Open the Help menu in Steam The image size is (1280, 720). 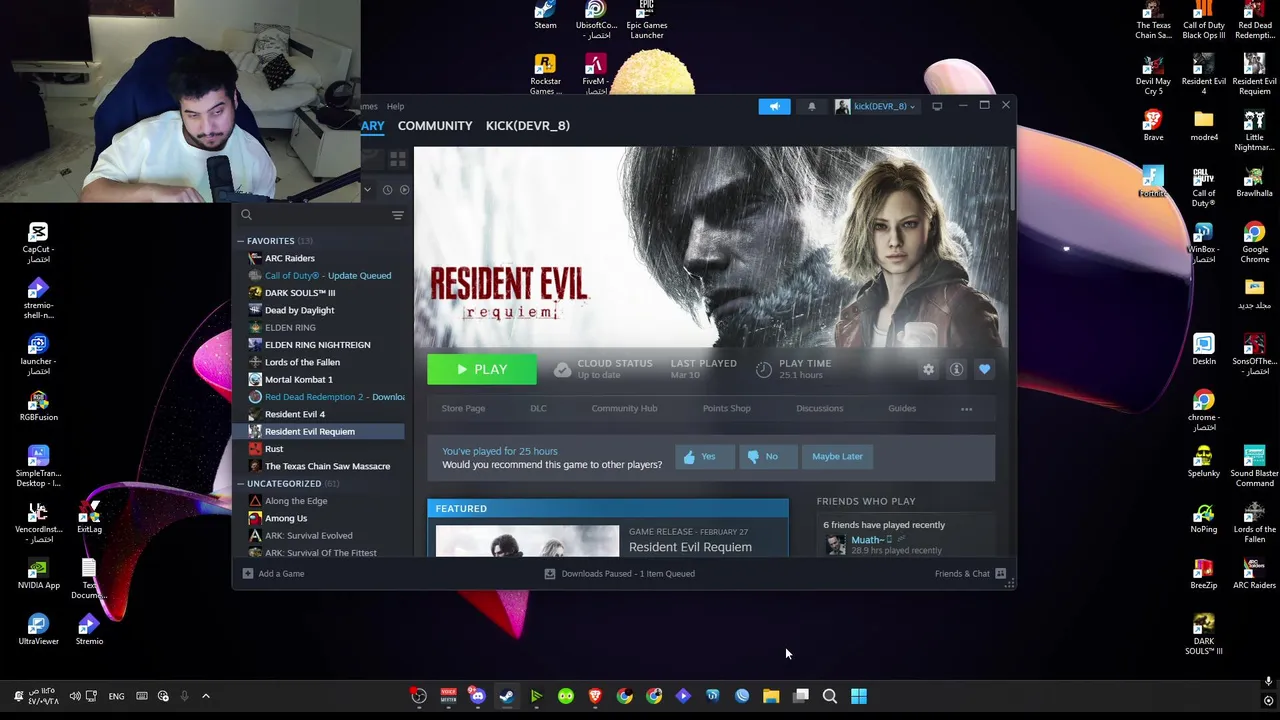tap(396, 106)
